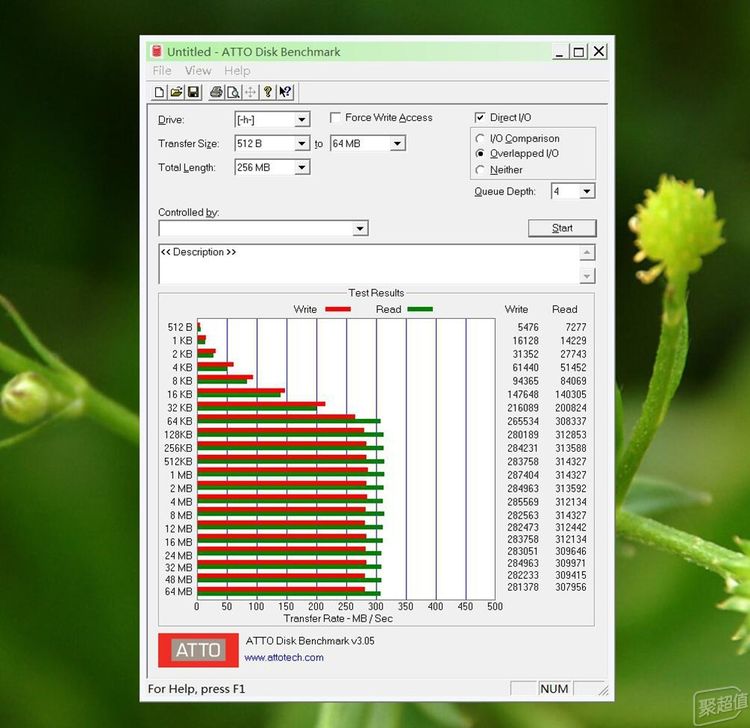The image size is (750, 728).
Task: Click the 16 KB row label
Action: 179,395
